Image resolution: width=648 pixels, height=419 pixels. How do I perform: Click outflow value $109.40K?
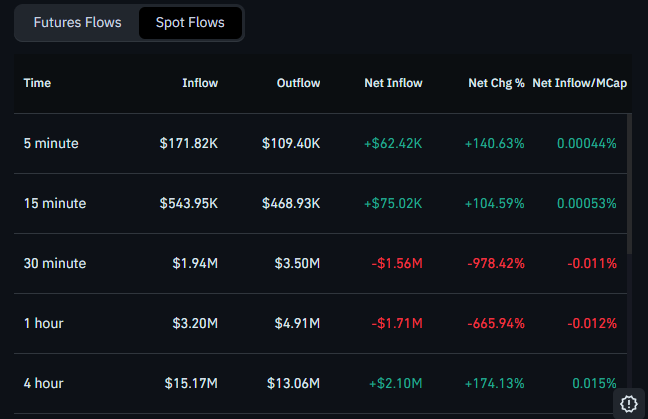pos(291,143)
